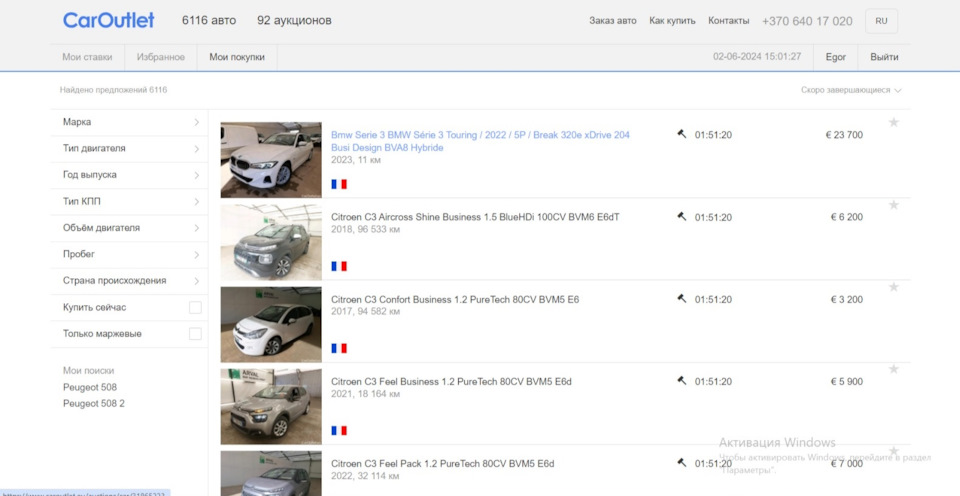Click the 2018, 96 533 км details
Image resolution: width=960 pixels, height=496 pixels.
click(x=366, y=229)
